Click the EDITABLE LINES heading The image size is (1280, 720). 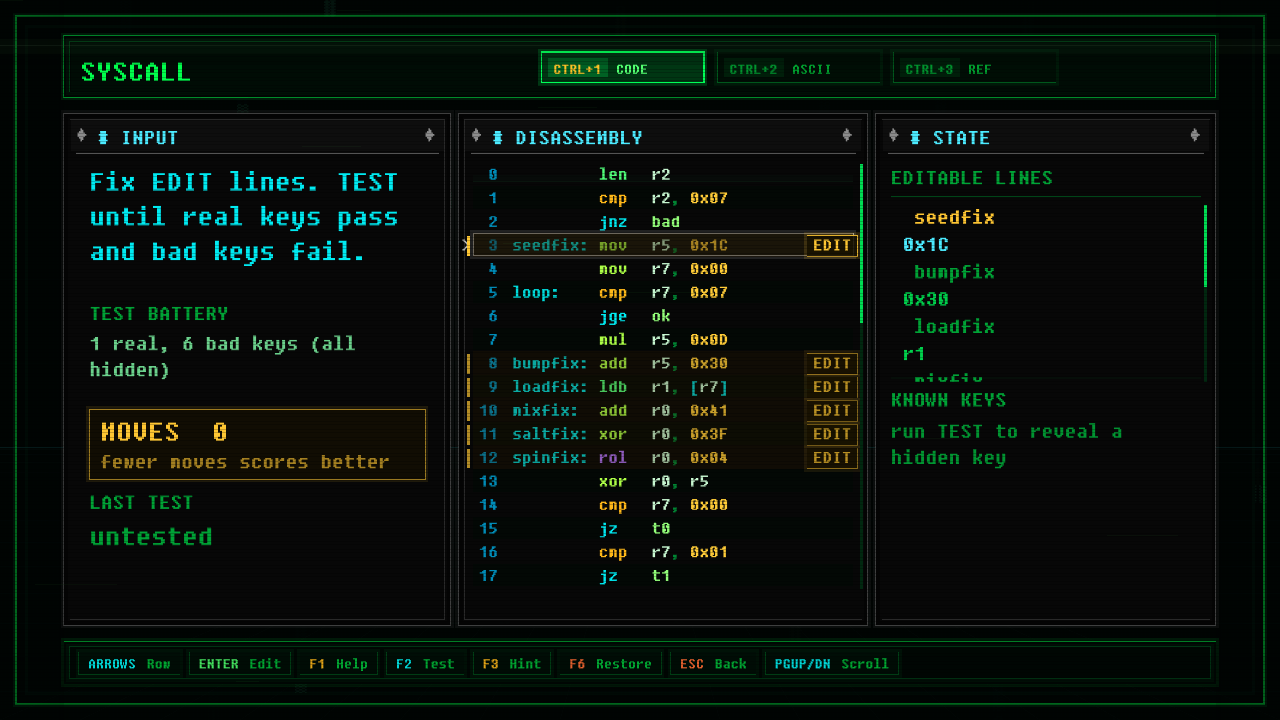pos(972,178)
